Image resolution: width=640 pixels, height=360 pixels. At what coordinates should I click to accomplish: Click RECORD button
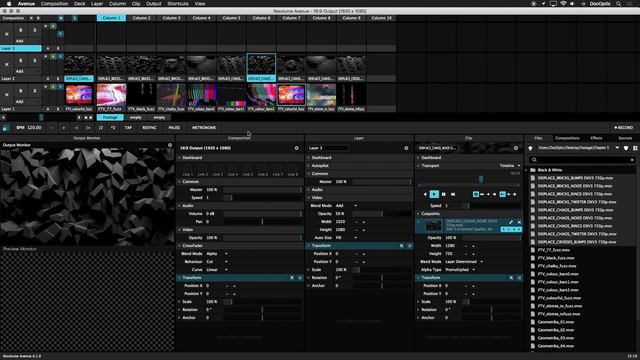(x=624, y=128)
